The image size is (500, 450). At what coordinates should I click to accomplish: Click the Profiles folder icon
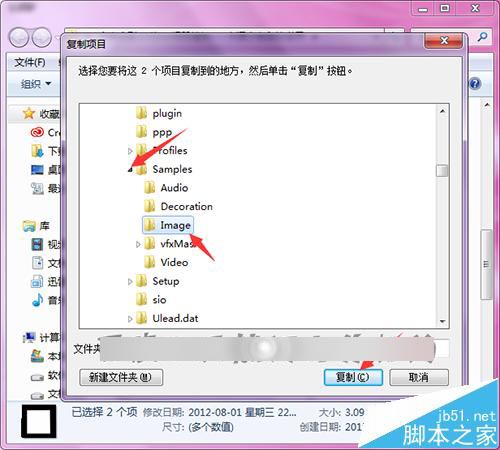[141, 150]
